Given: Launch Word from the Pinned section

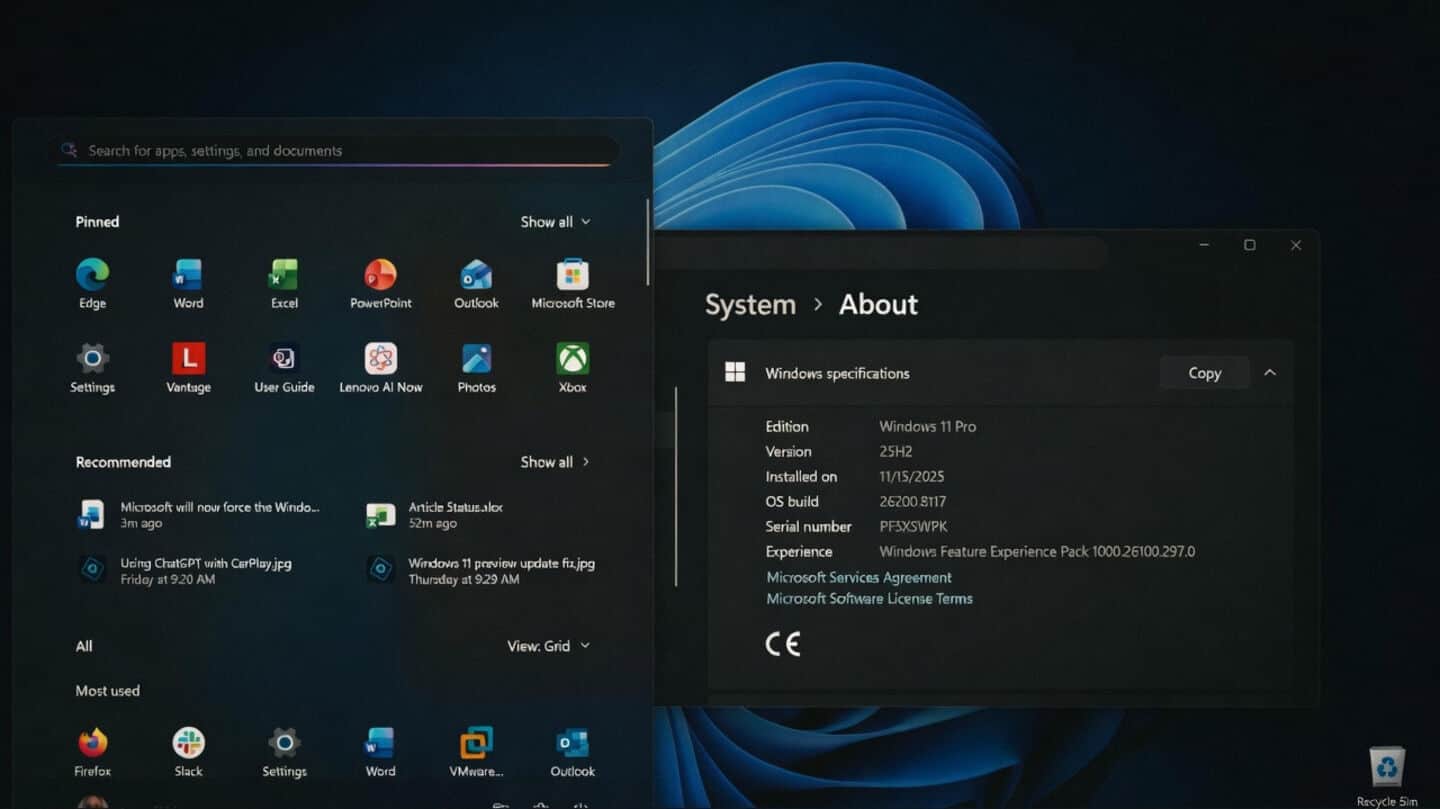Looking at the screenshot, I should [188, 284].
